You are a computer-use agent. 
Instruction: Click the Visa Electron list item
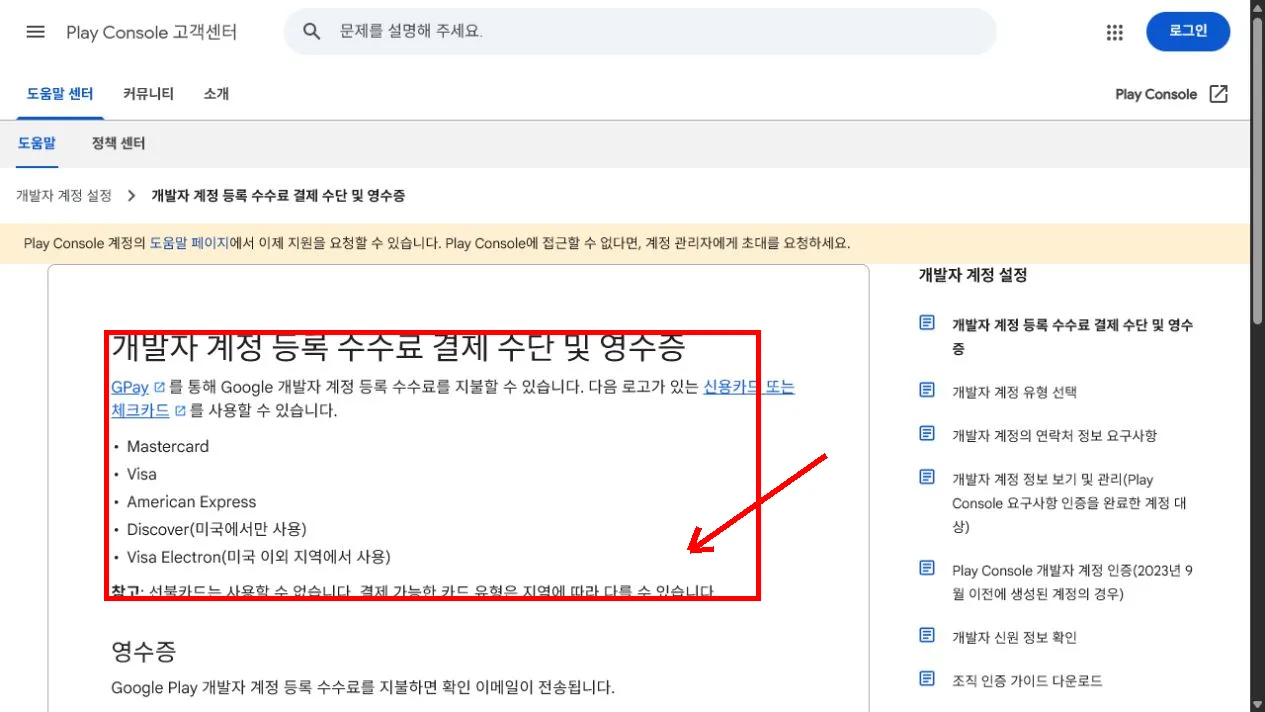click(x=258, y=557)
